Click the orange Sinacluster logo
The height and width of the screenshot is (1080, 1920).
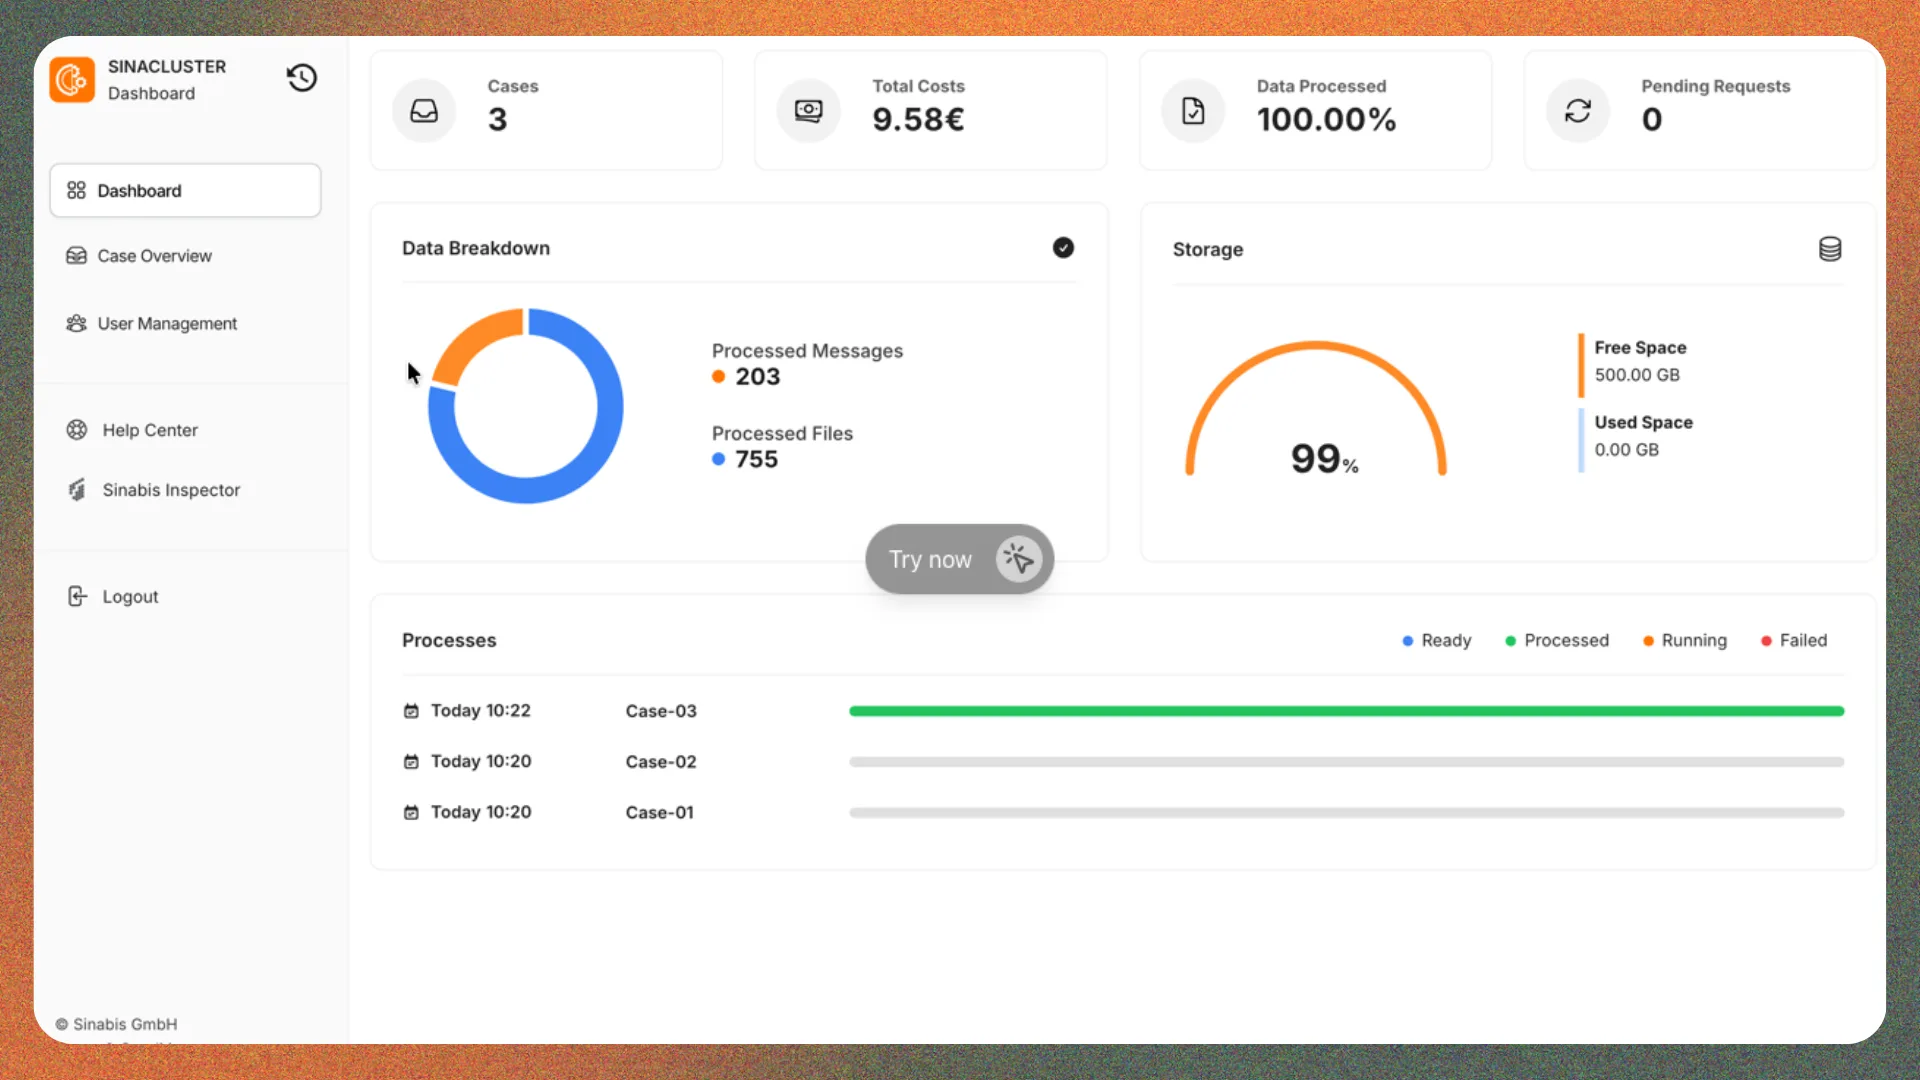(x=72, y=79)
